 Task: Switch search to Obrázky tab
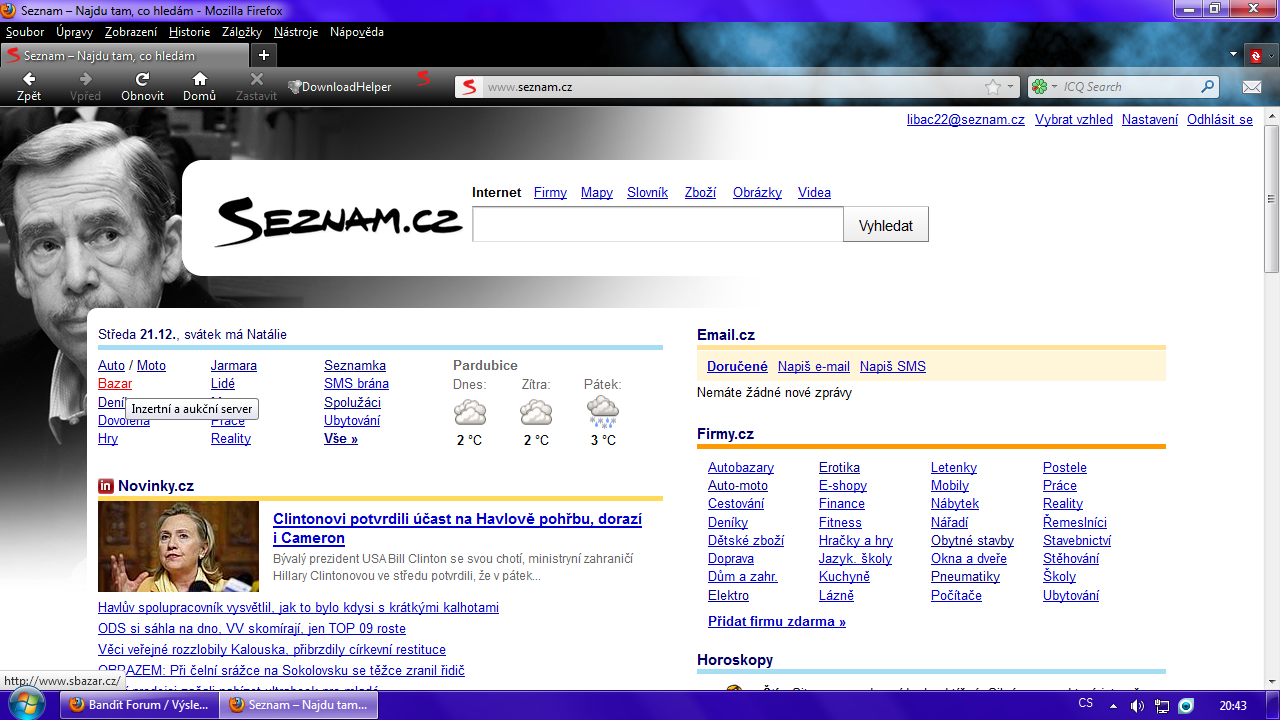point(757,192)
